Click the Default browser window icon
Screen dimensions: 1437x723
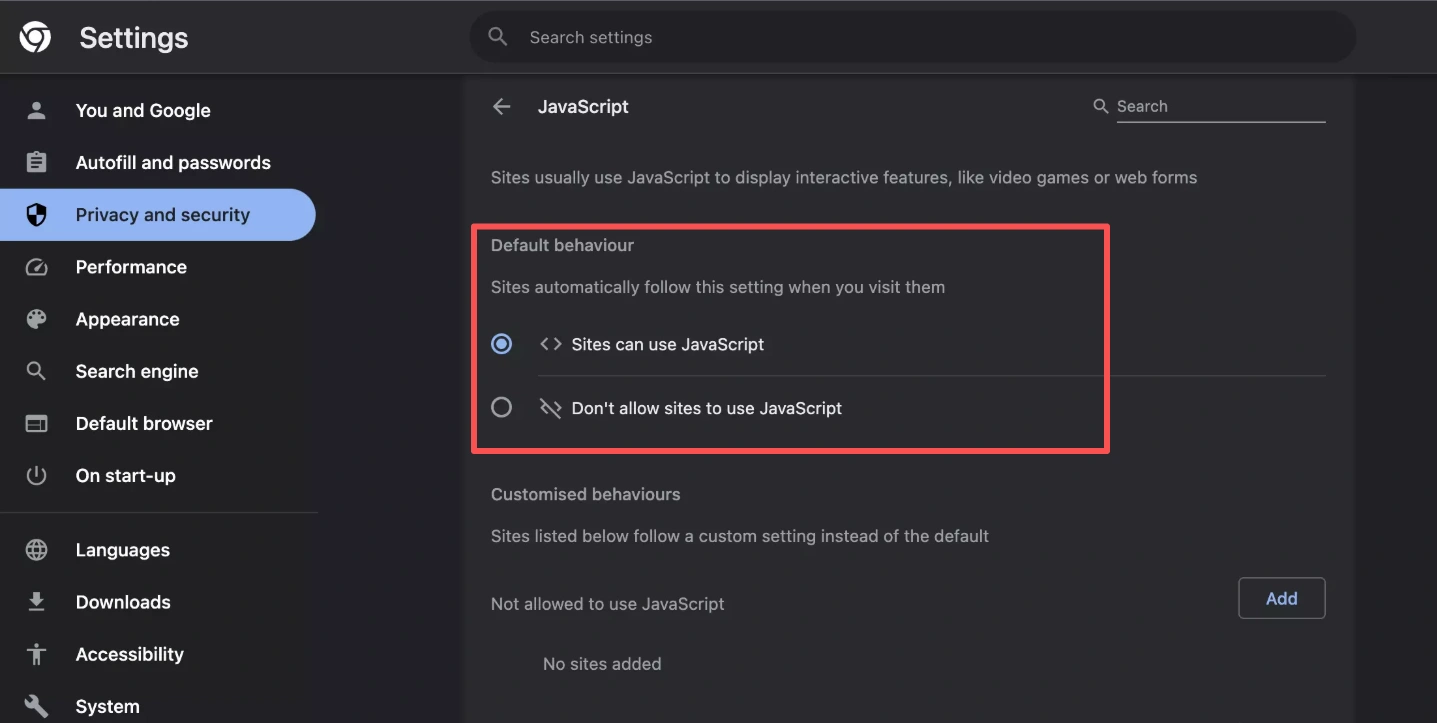pyautogui.click(x=36, y=423)
